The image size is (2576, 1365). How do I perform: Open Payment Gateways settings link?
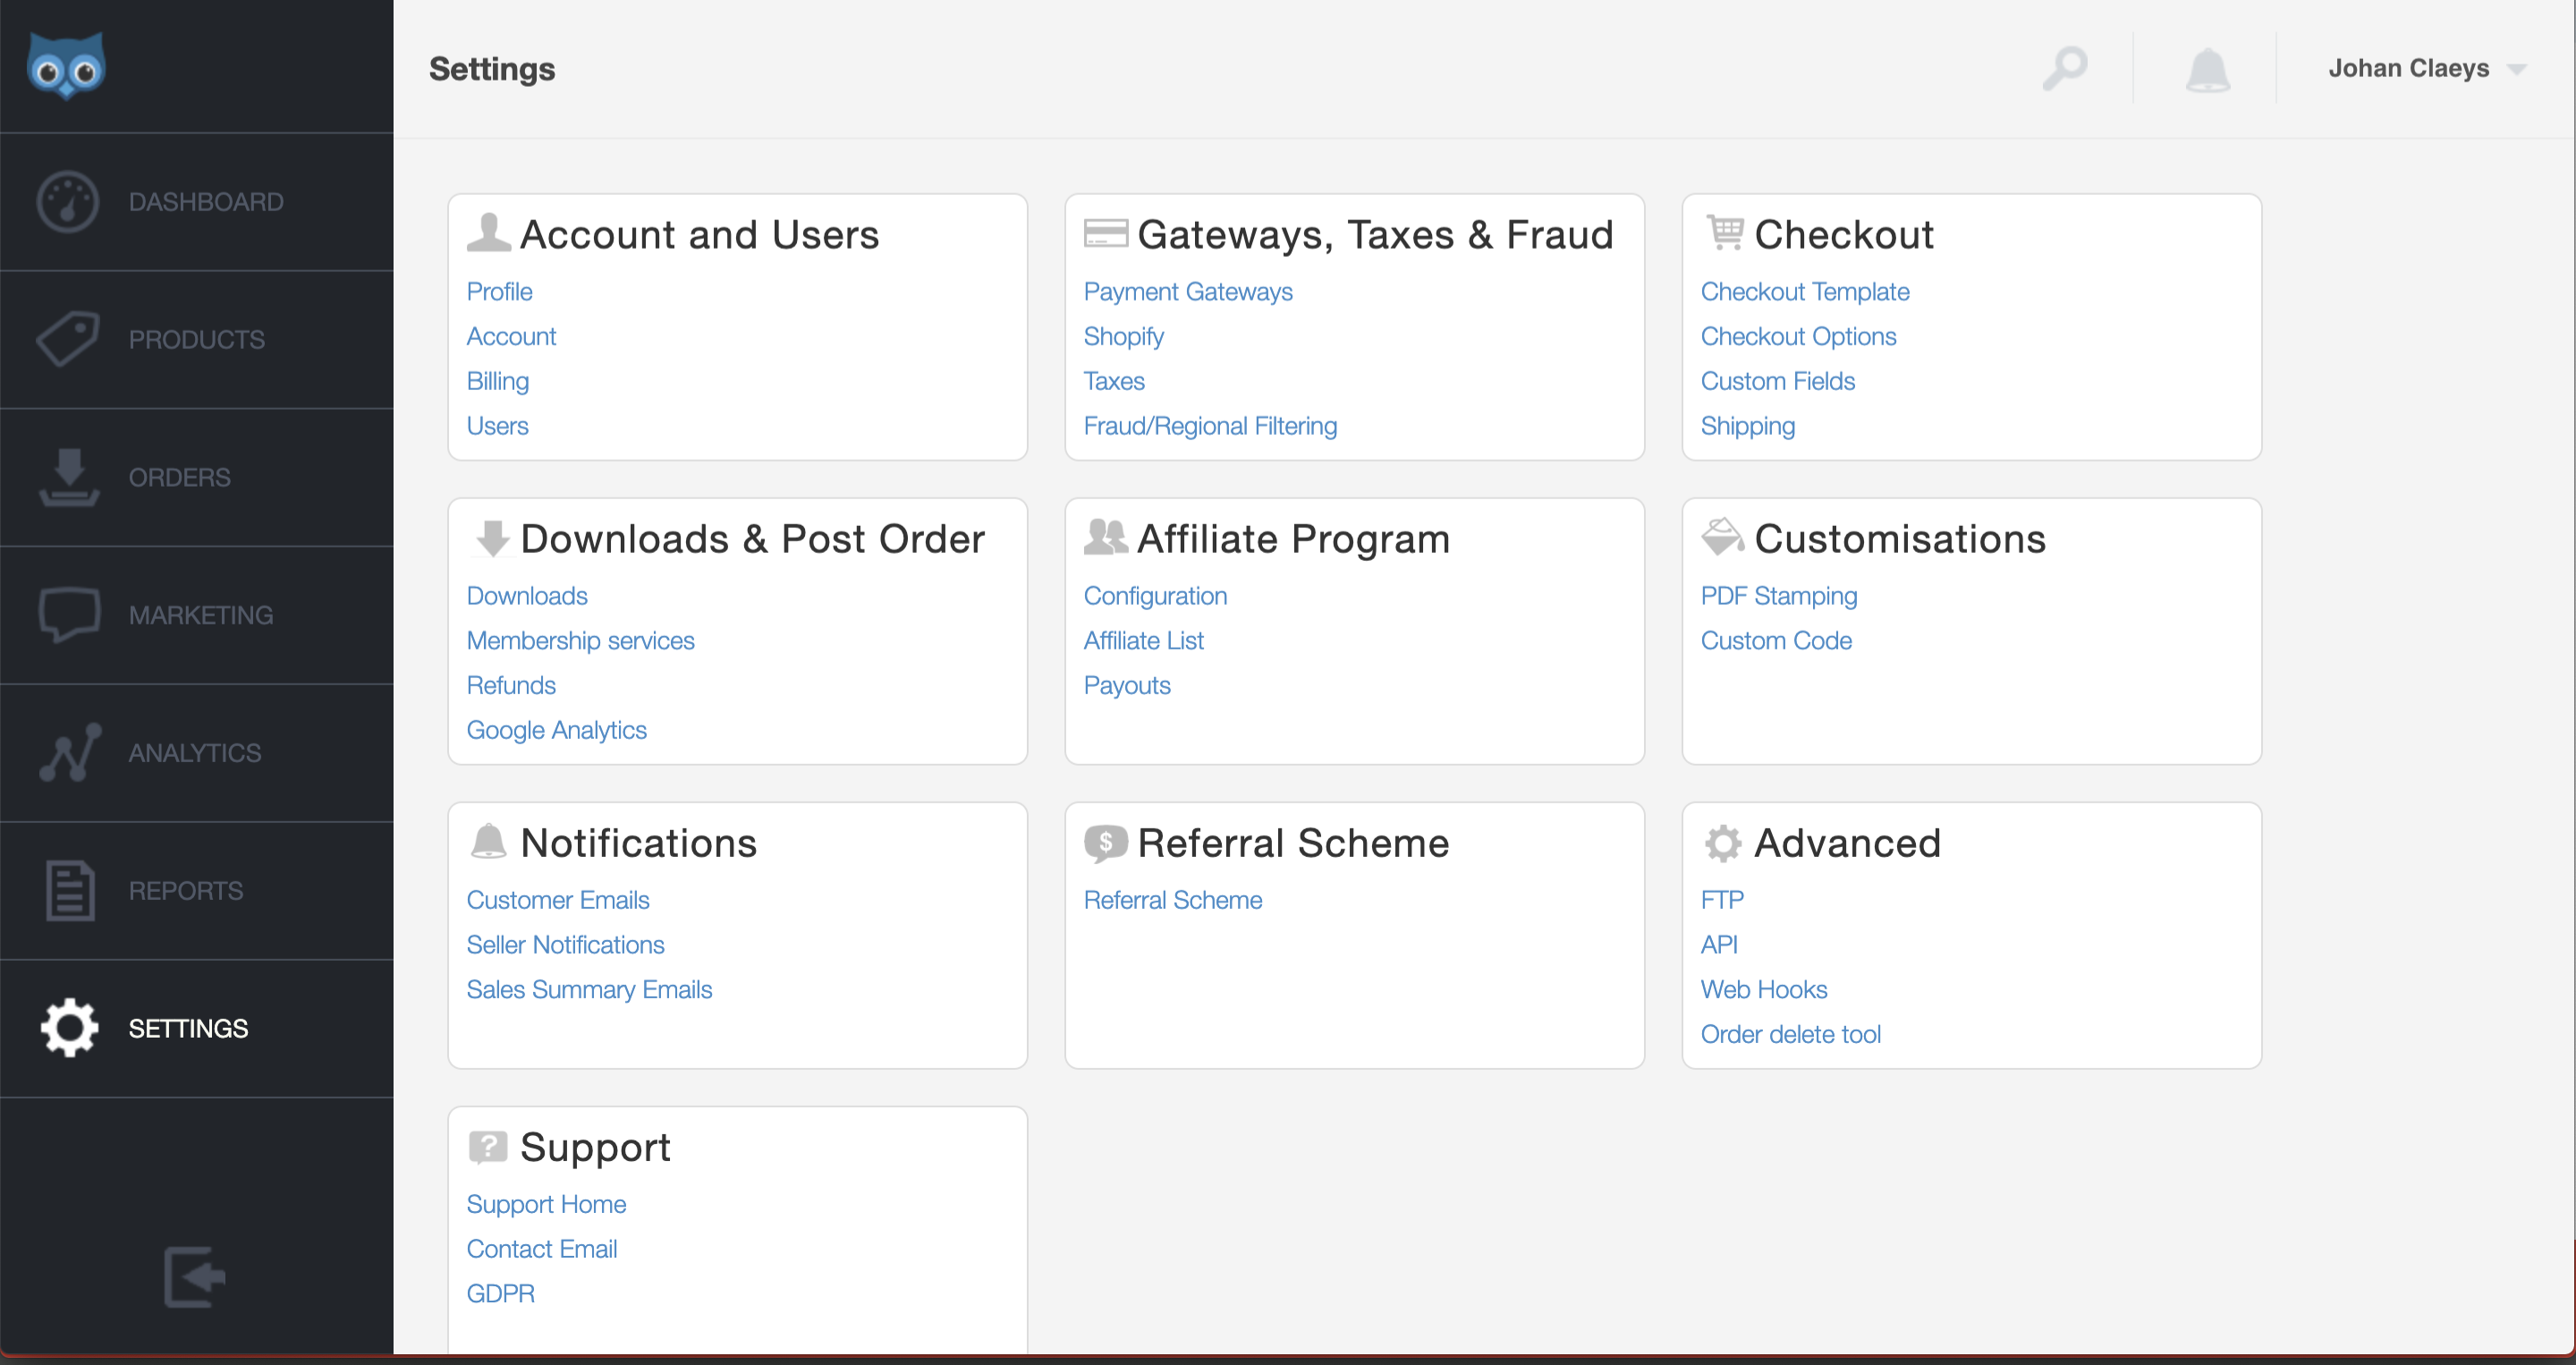point(1188,292)
